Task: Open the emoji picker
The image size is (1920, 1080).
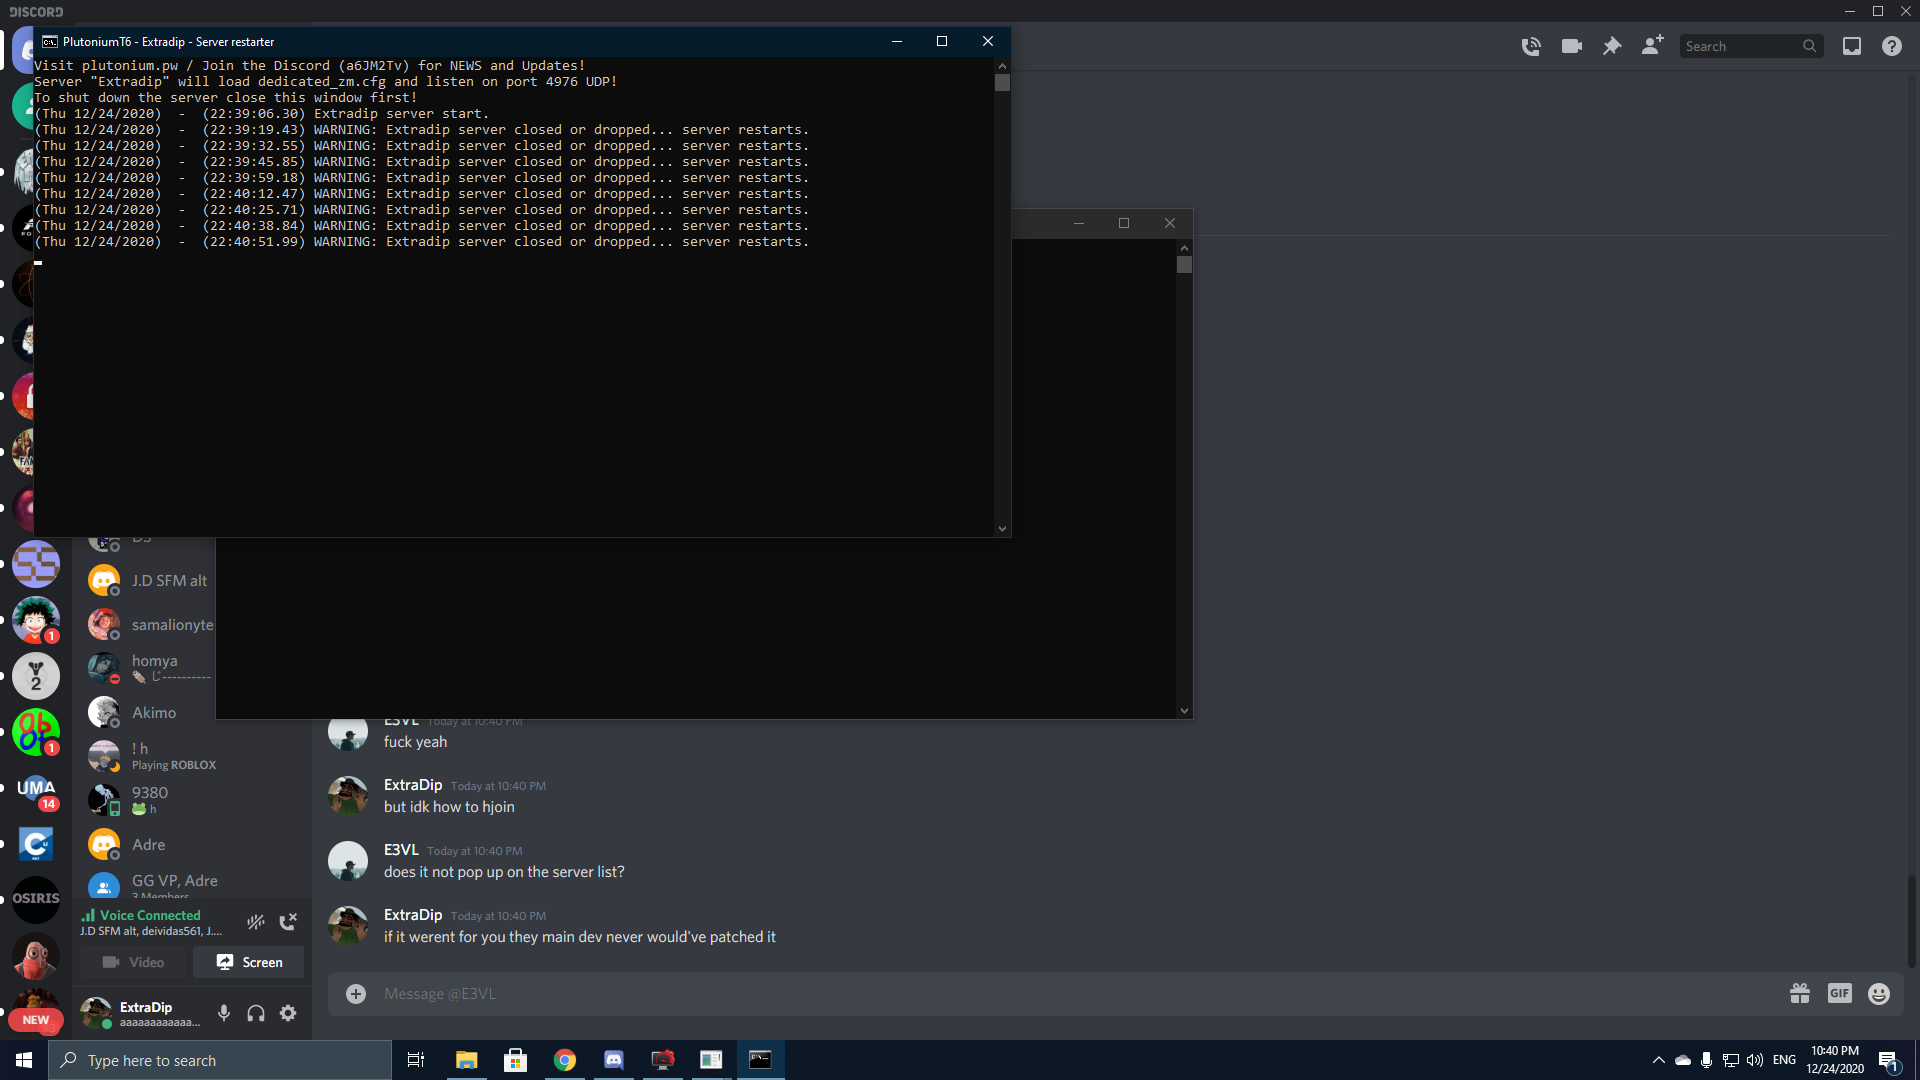Action: (1879, 993)
